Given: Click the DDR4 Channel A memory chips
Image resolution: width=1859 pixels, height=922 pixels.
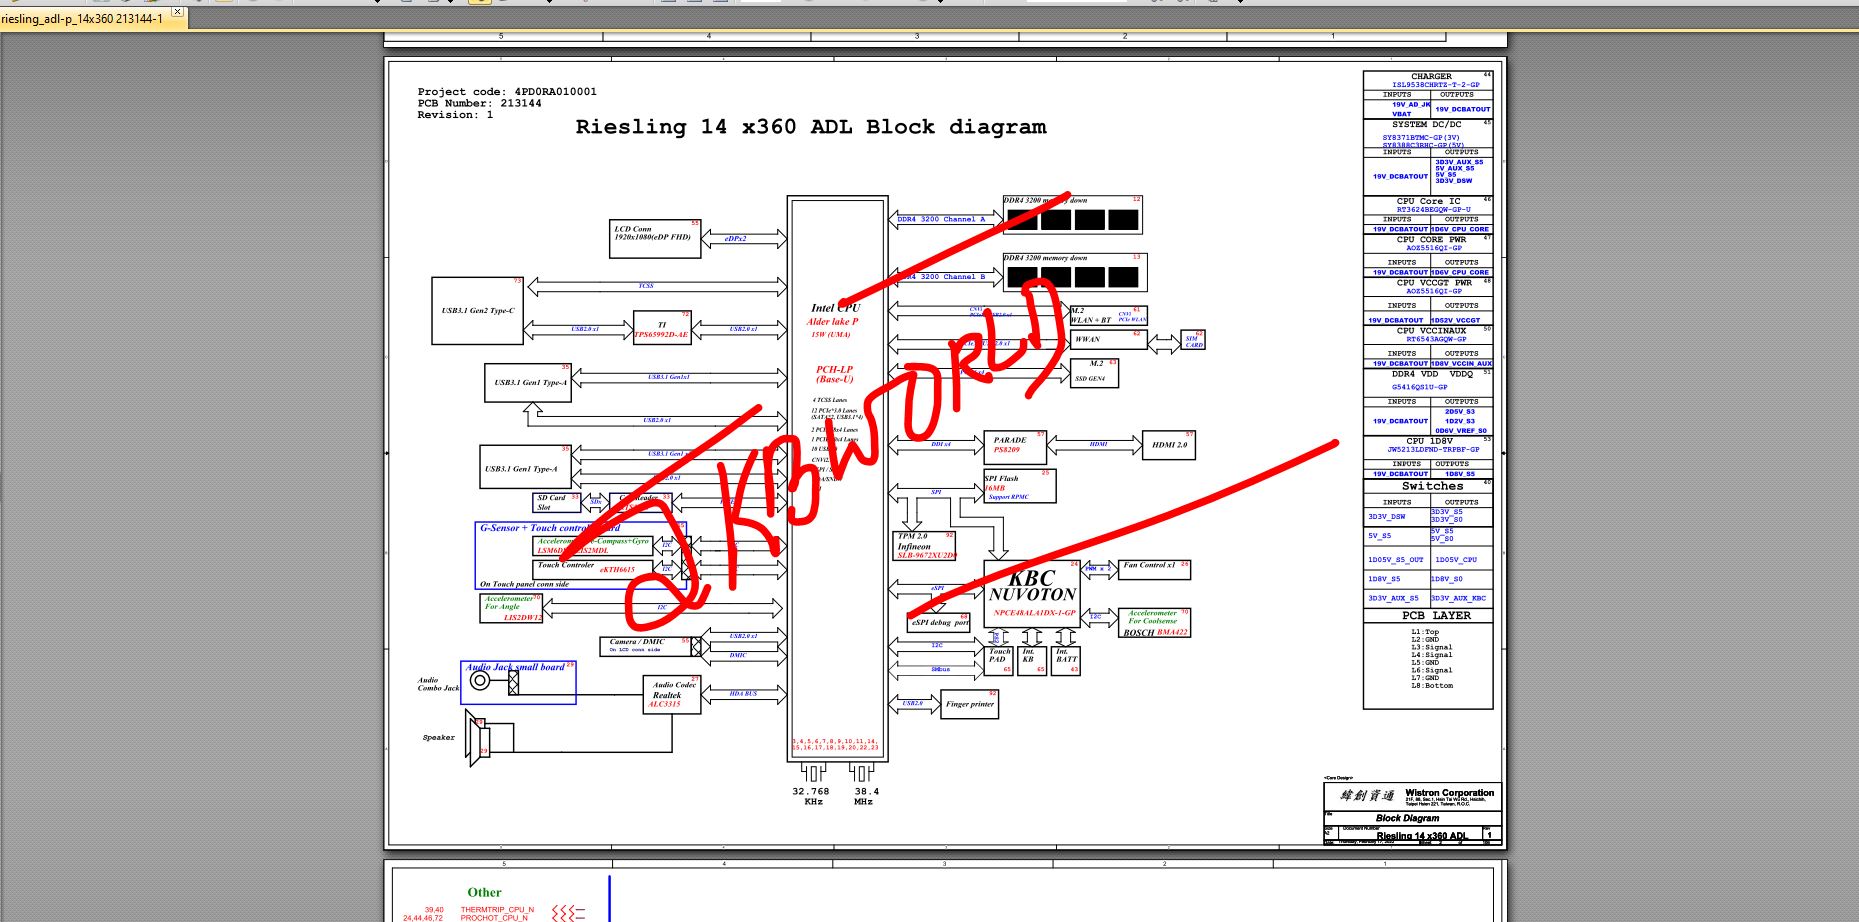Looking at the screenshot, I should coord(1072,220).
